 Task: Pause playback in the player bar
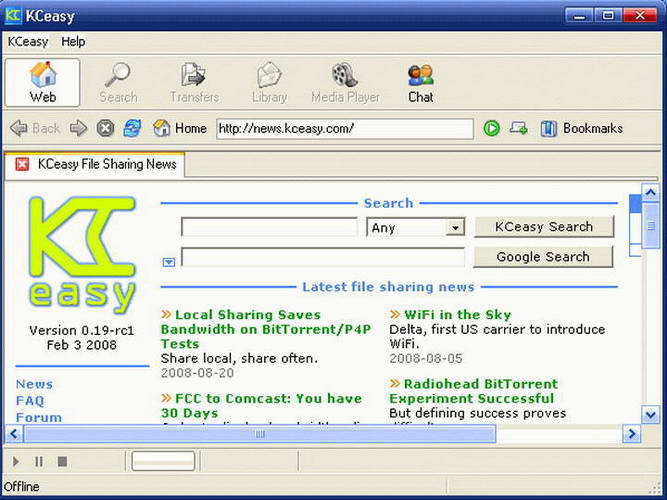[39, 461]
